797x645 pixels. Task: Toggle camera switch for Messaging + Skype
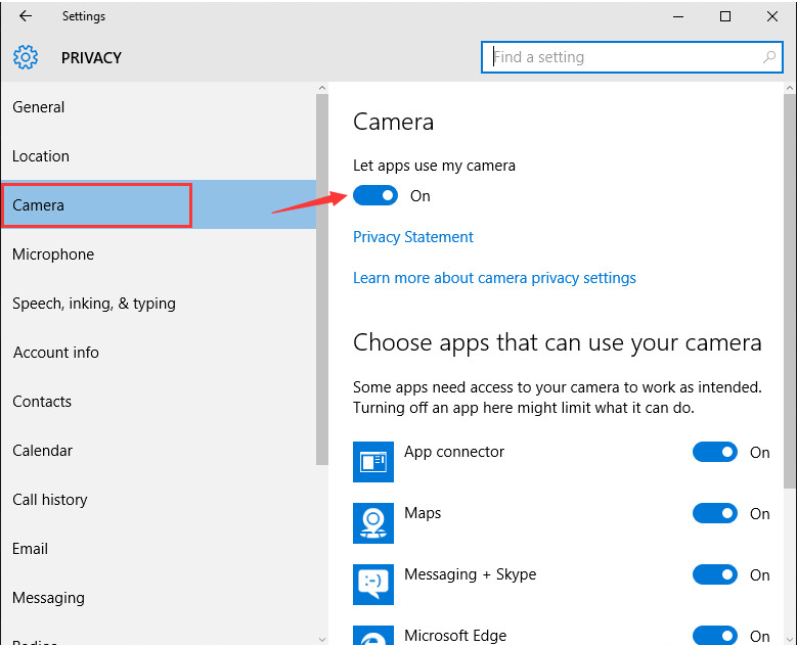point(715,574)
